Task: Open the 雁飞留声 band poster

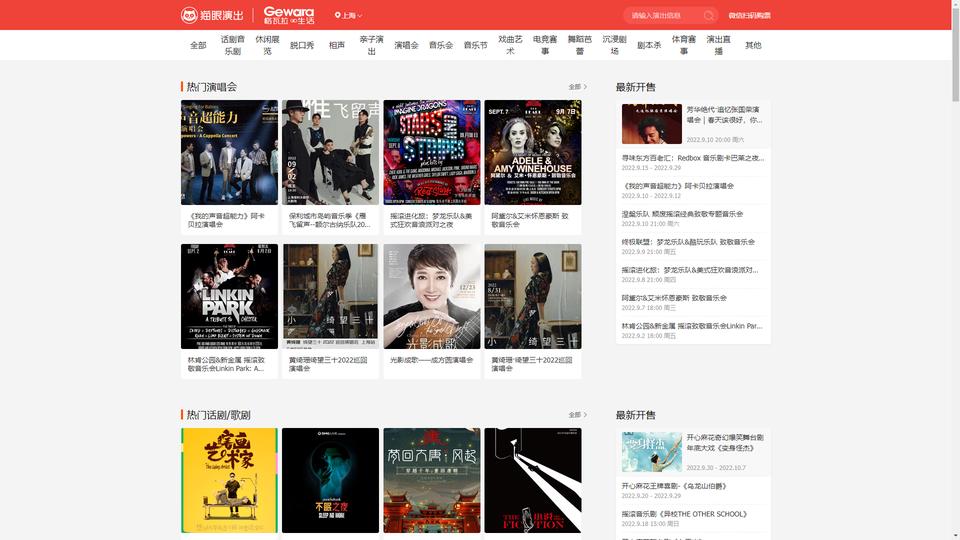Action: (331, 152)
